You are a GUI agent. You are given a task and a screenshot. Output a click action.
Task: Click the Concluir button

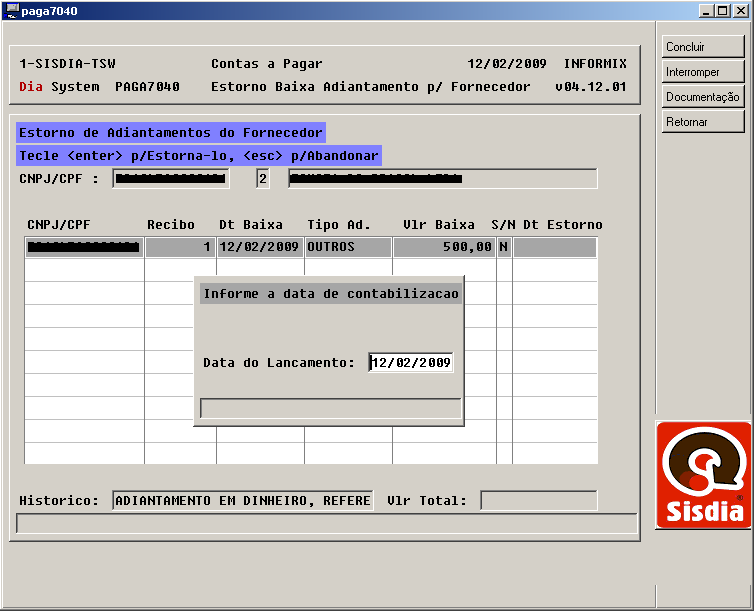pyautogui.click(x=703, y=47)
